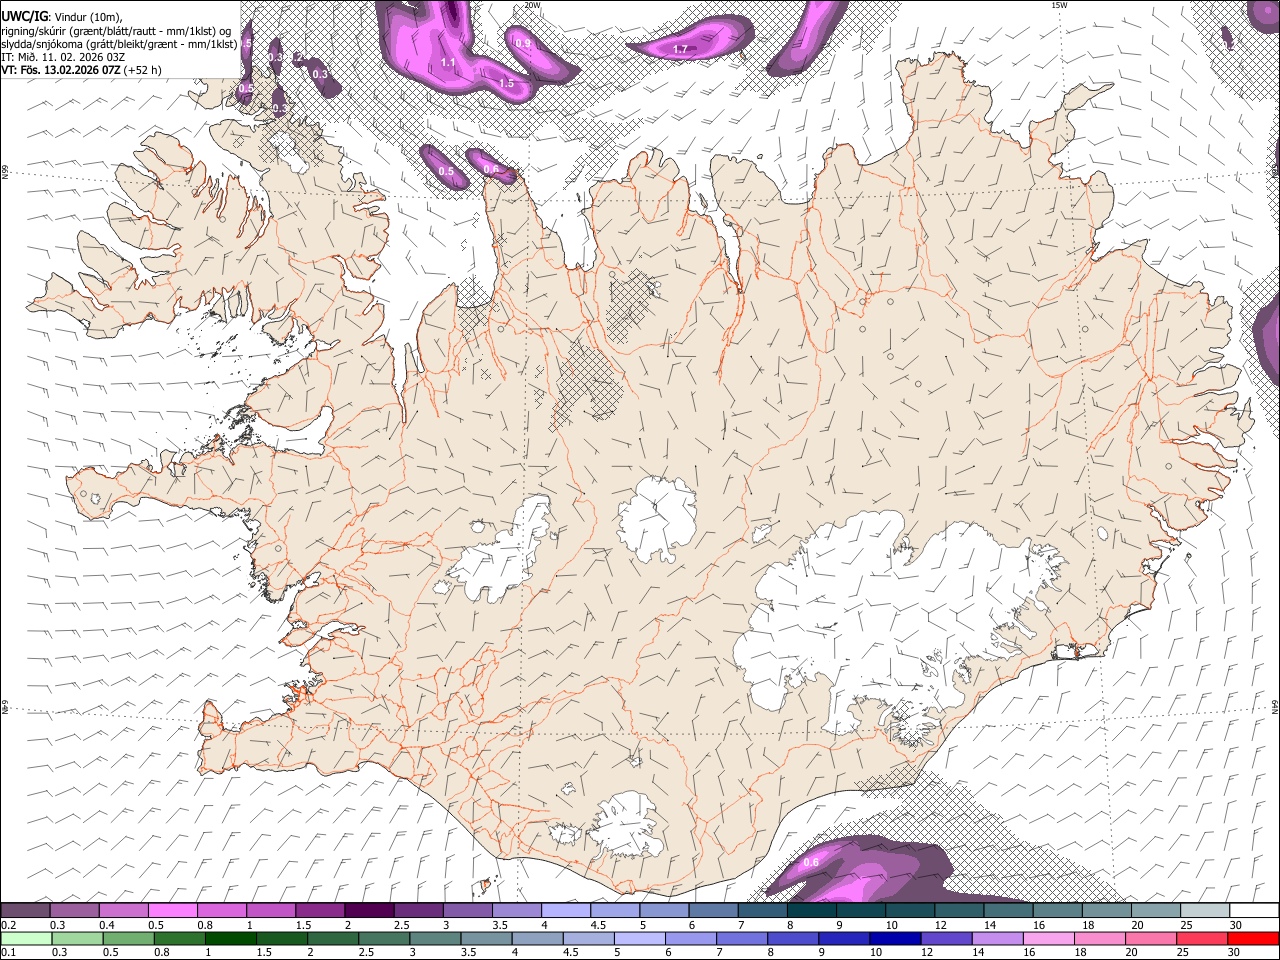
Task: Click the 'slydda/snjókoma' description line
Action: 119,44
